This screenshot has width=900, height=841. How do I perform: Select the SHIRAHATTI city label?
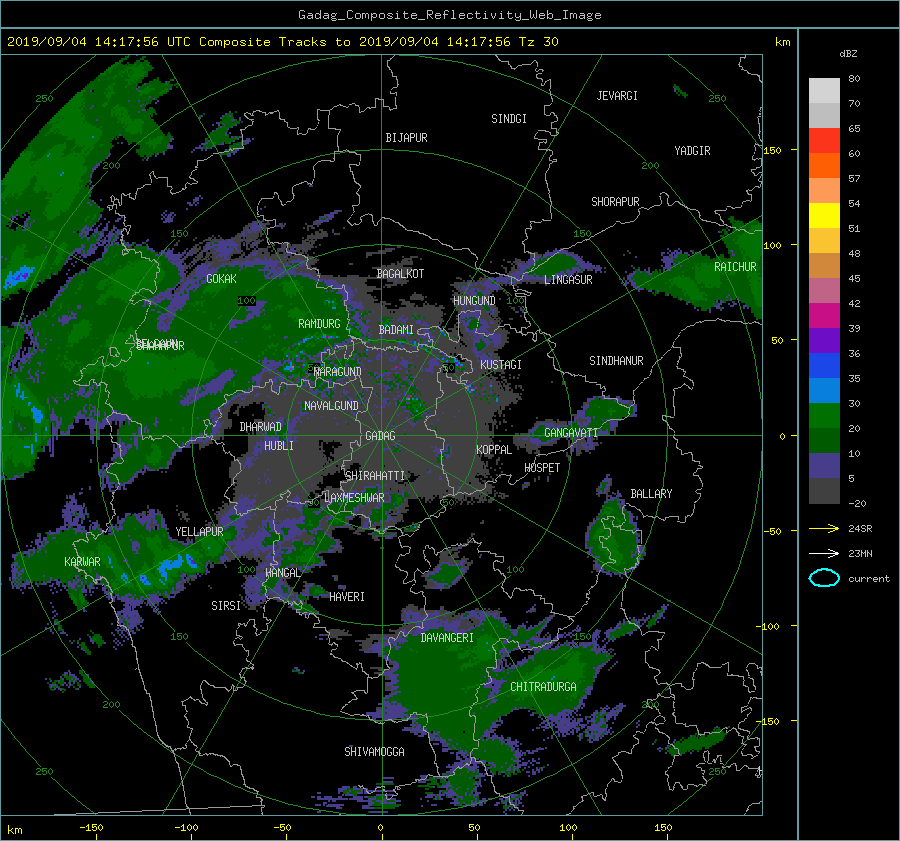click(375, 476)
